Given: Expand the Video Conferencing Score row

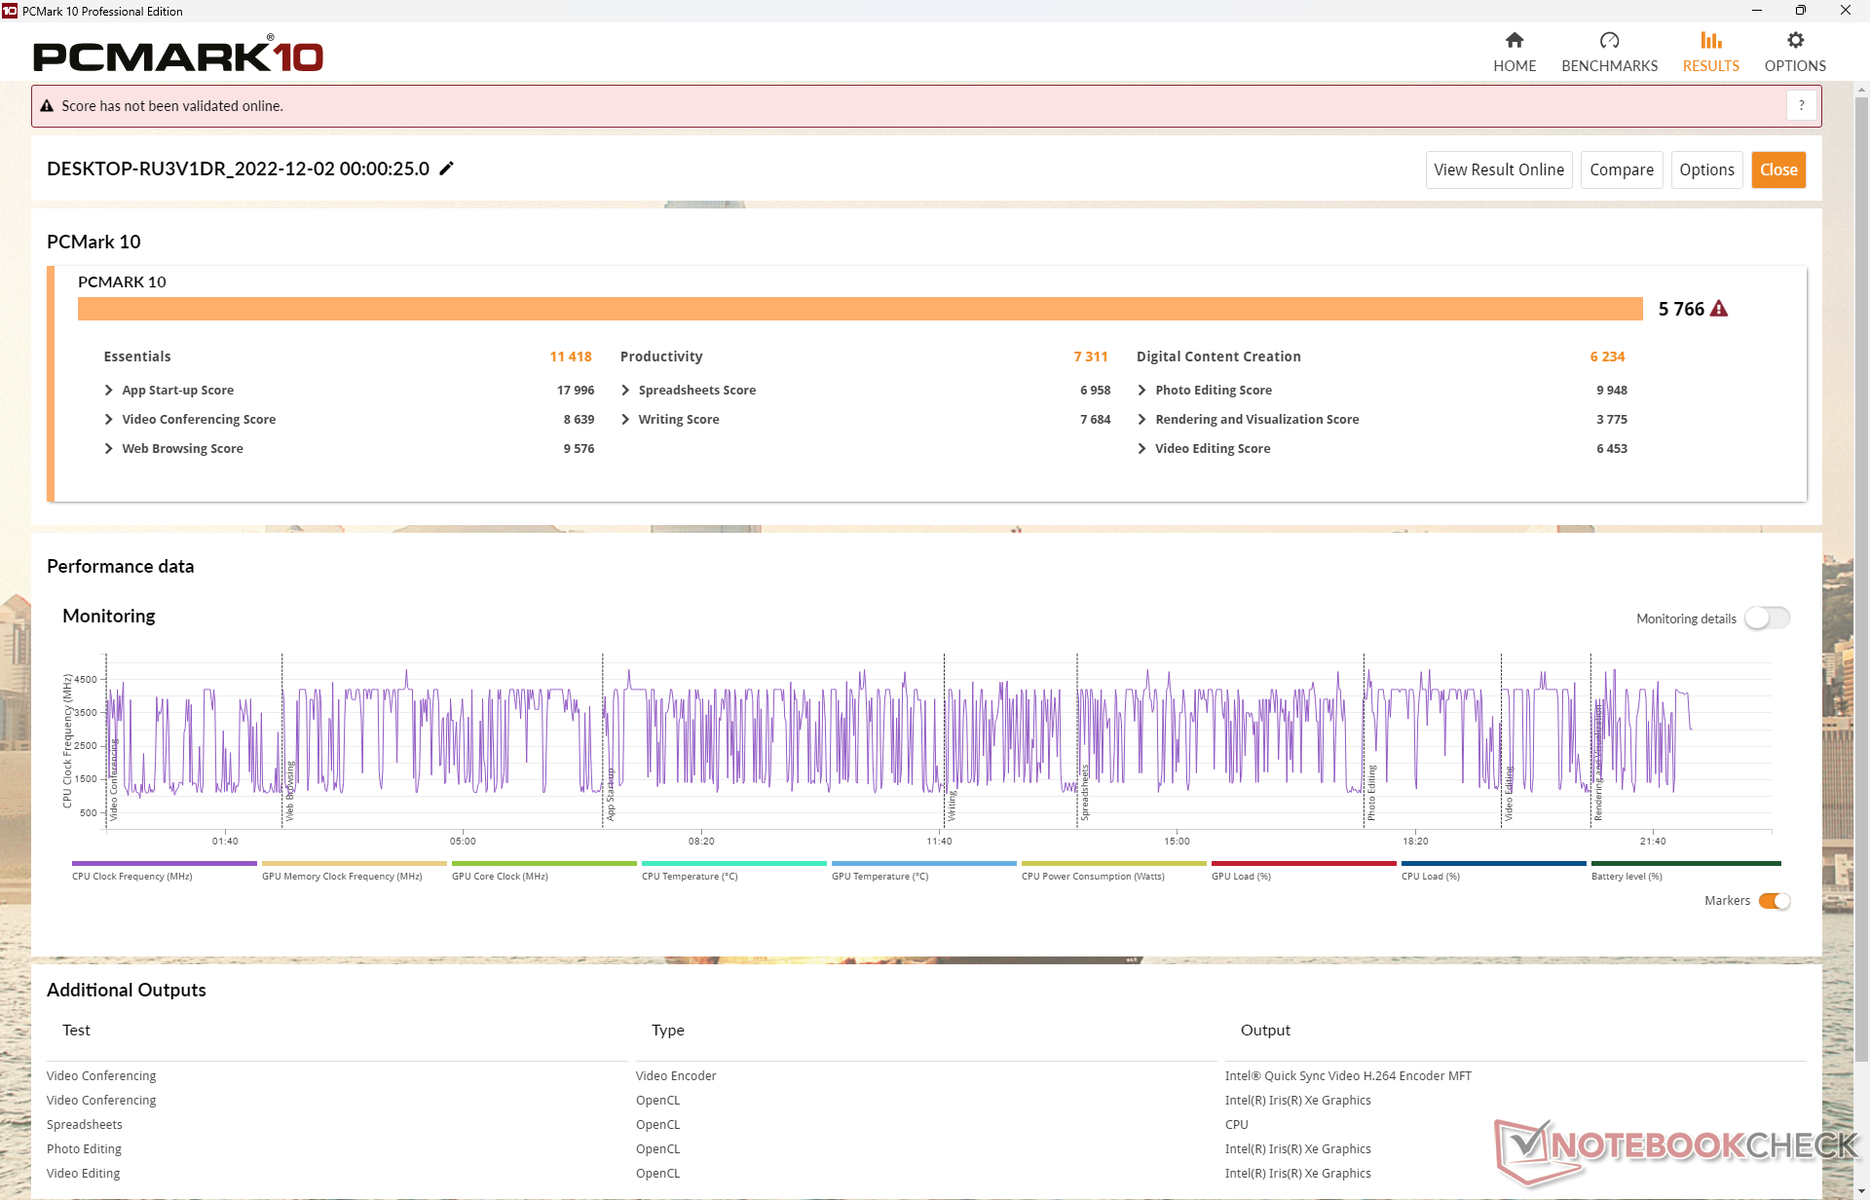Looking at the screenshot, I should point(109,419).
